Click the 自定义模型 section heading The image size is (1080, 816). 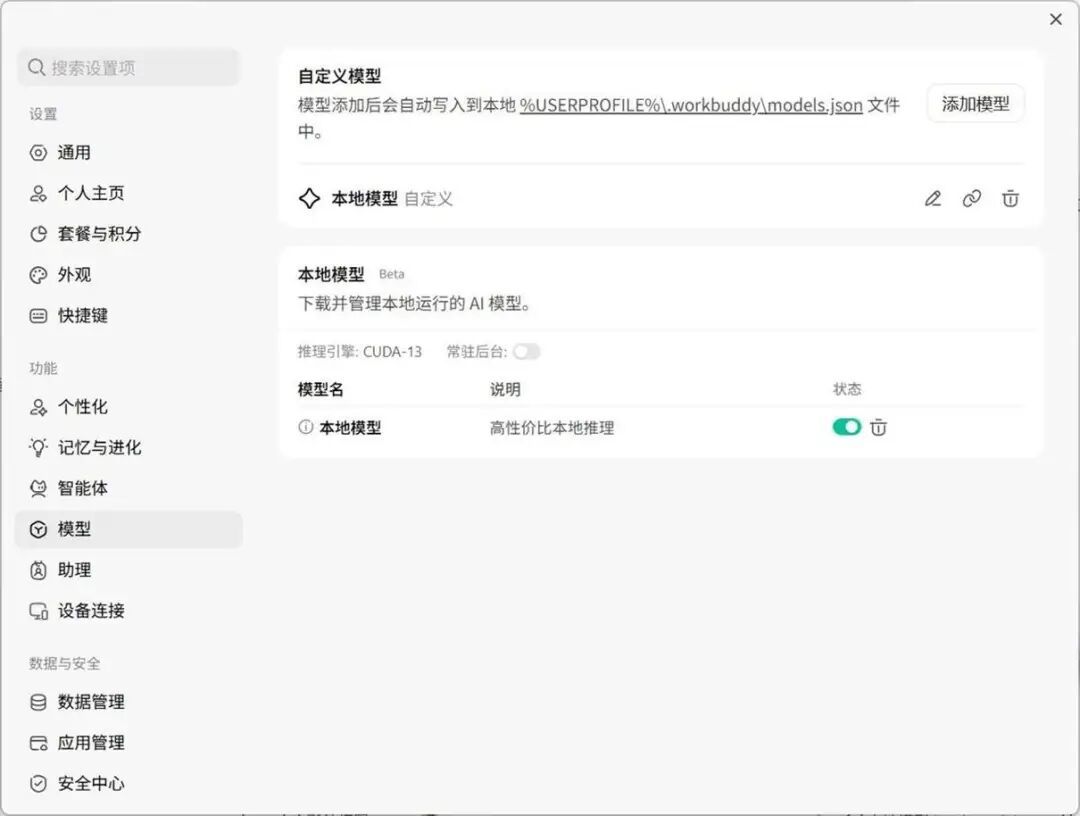click(340, 76)
